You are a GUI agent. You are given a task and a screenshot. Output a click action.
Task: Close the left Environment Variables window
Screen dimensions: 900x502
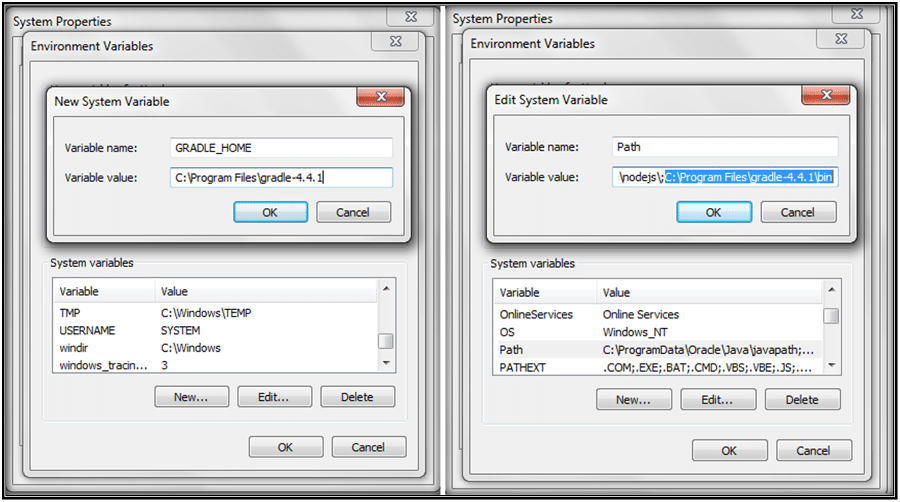coord(395,41)
